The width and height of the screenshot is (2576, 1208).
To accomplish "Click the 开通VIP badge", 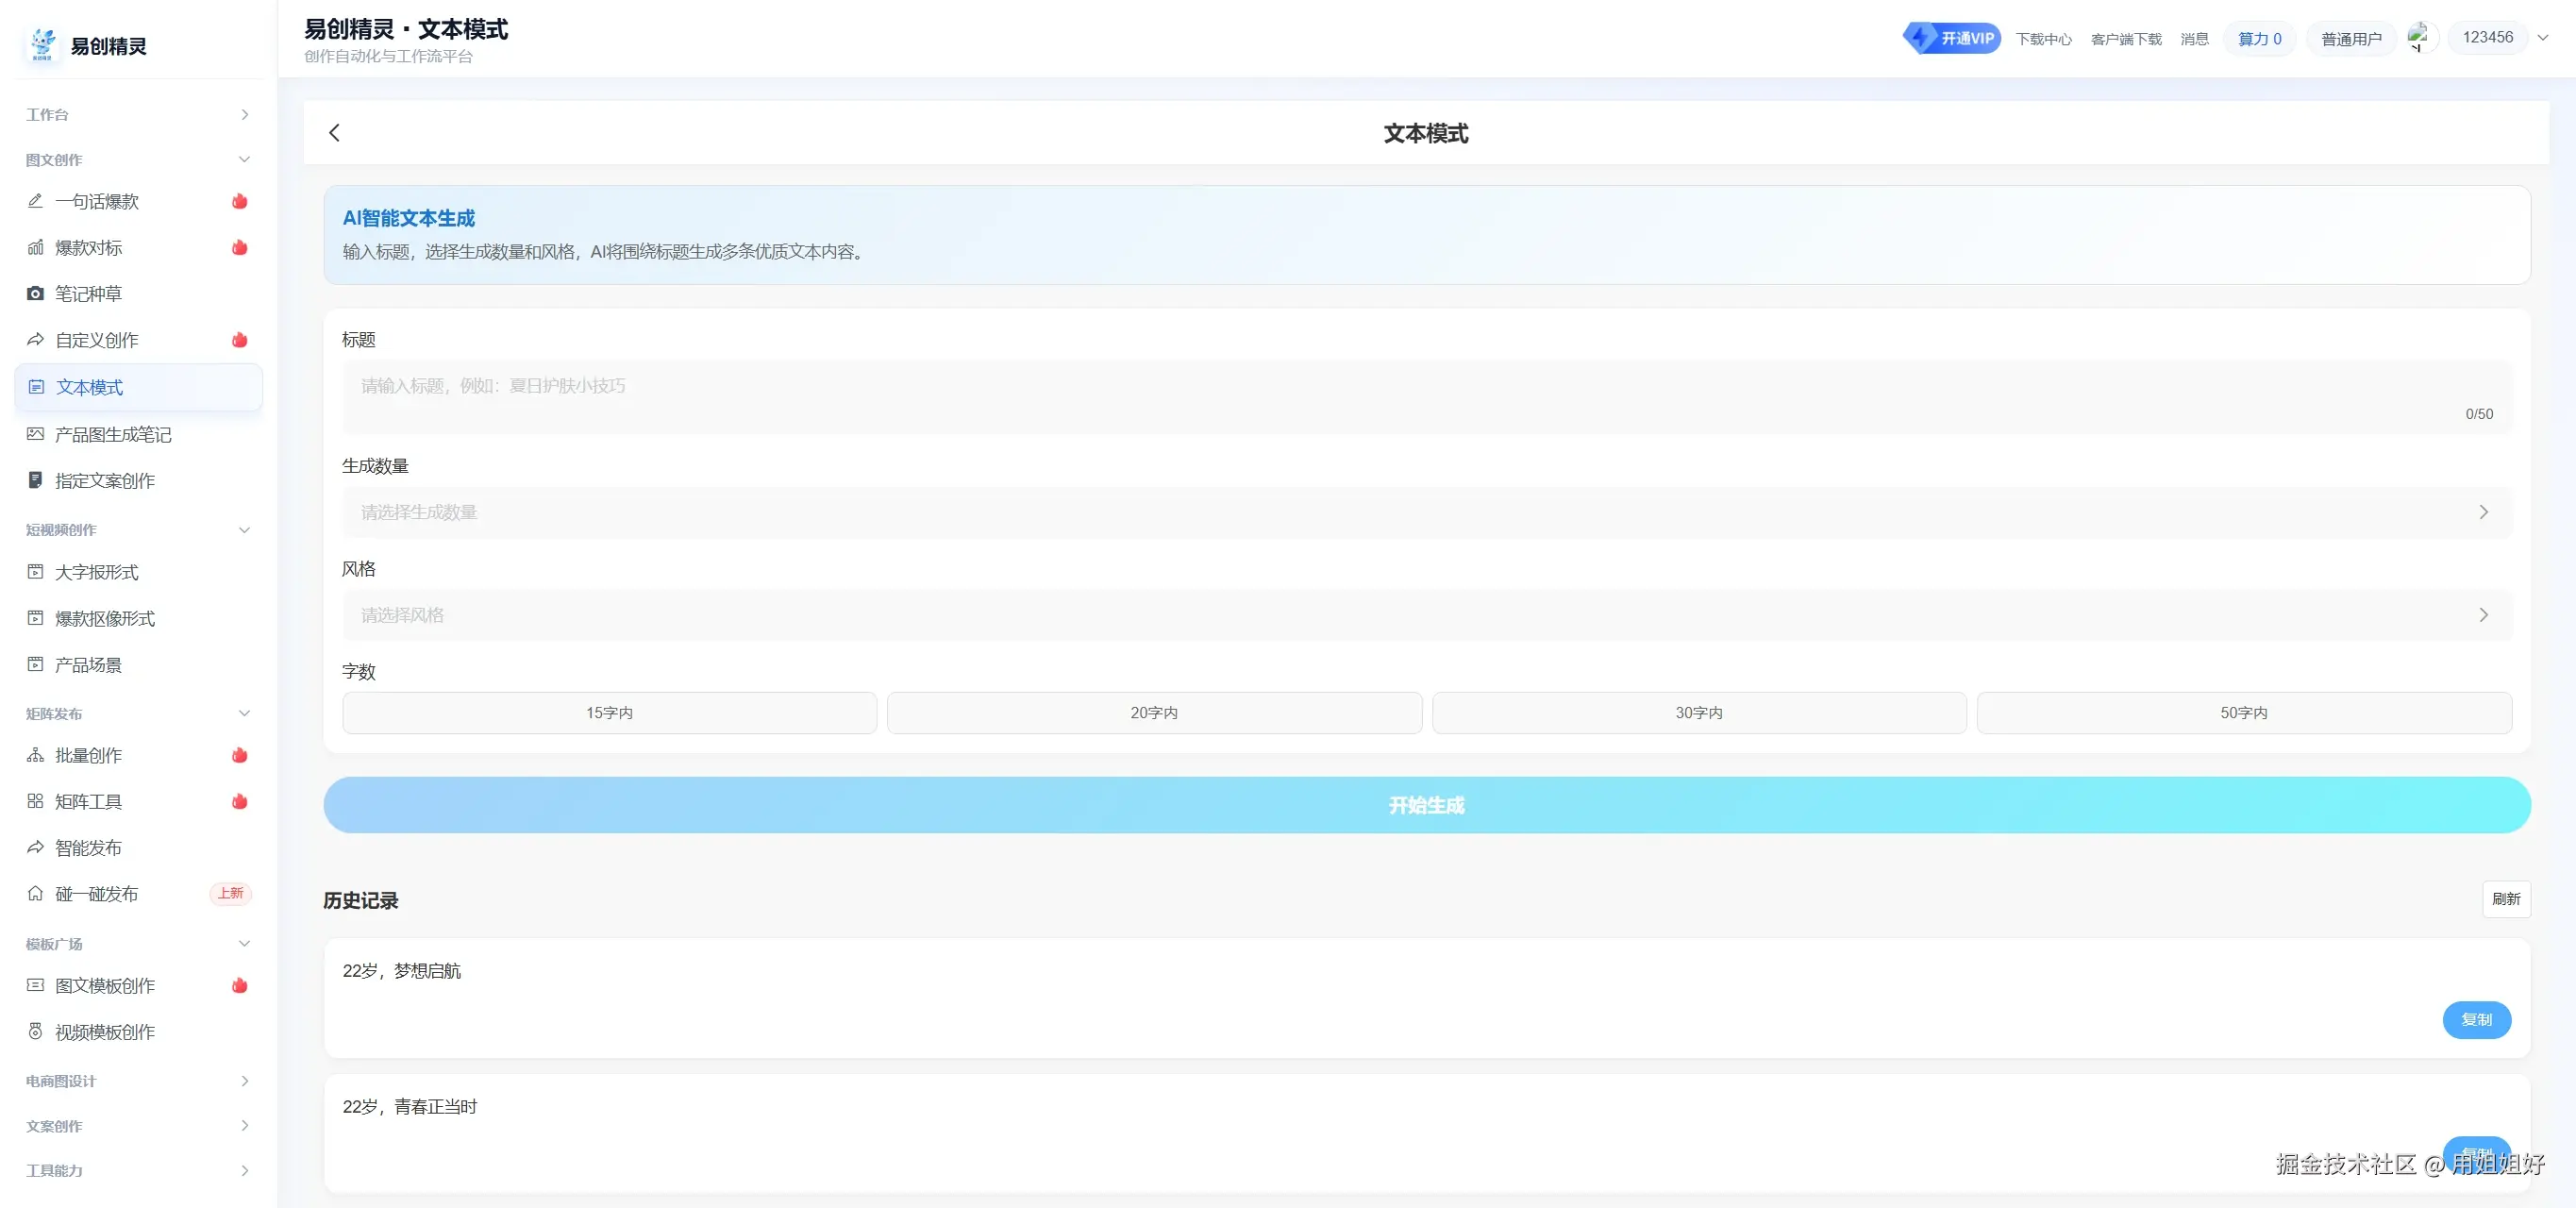I will 1951,38.
